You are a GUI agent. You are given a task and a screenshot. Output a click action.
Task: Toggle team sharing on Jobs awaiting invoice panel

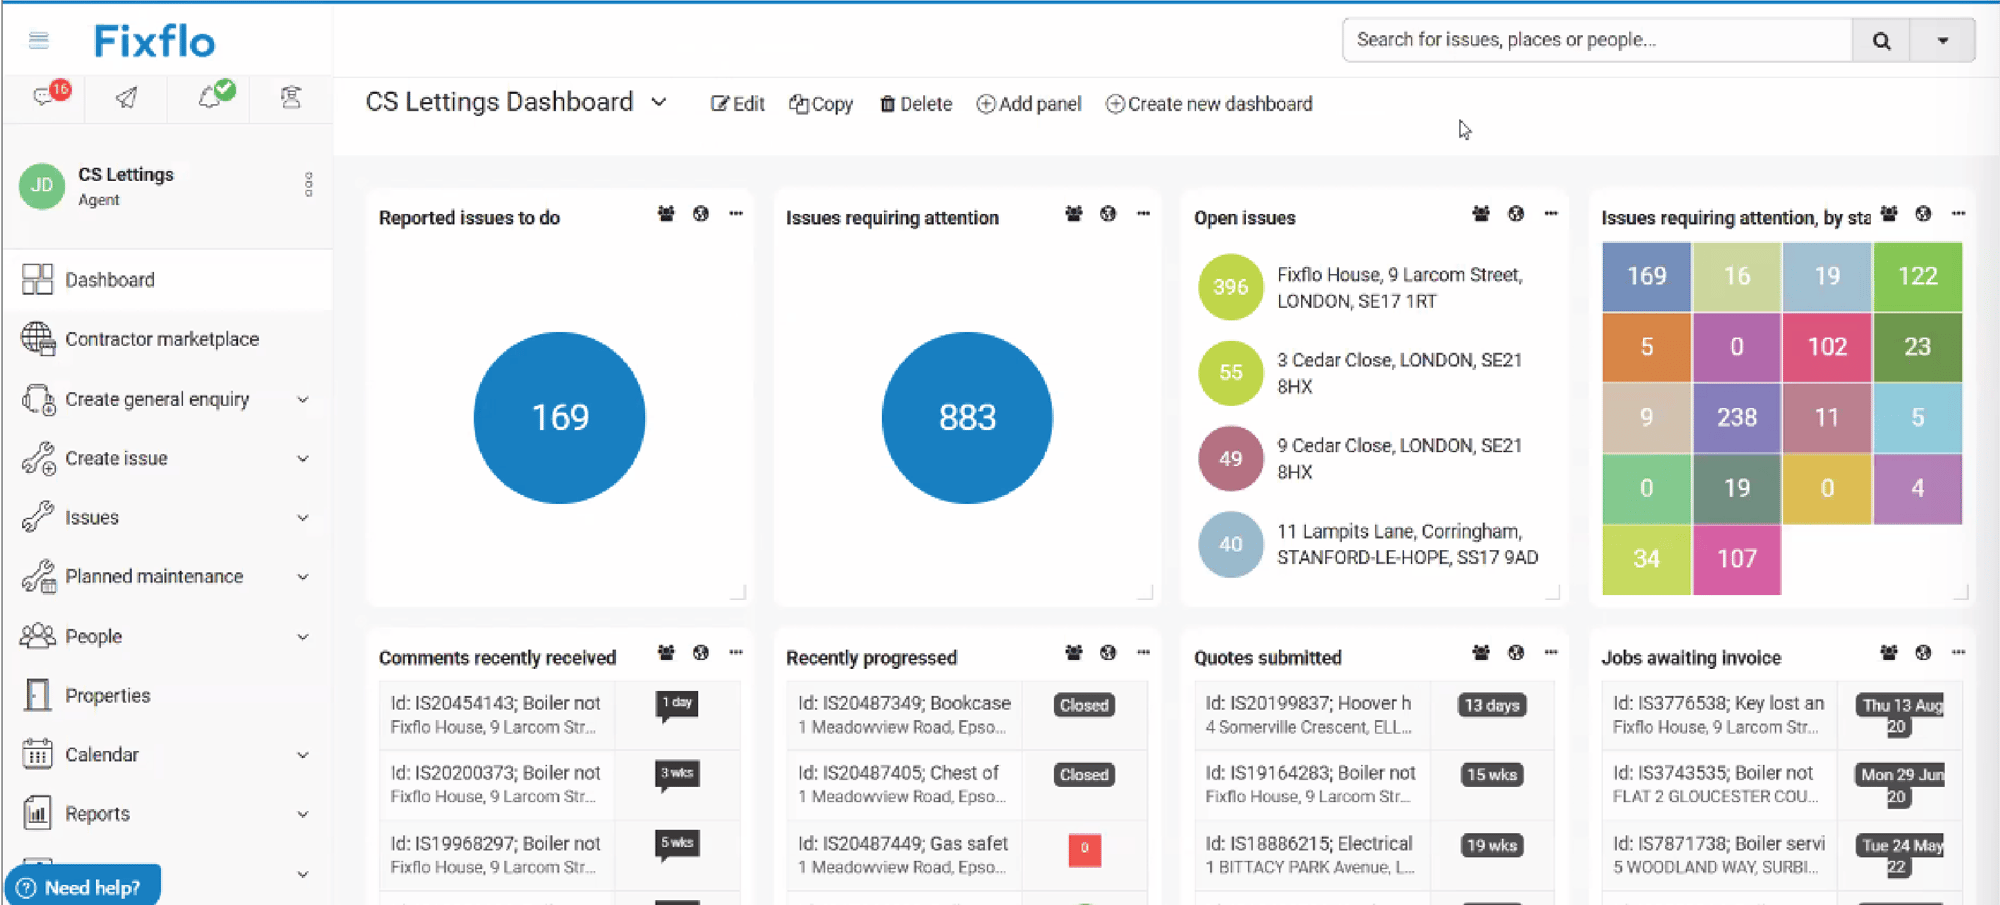(1888, 652)
